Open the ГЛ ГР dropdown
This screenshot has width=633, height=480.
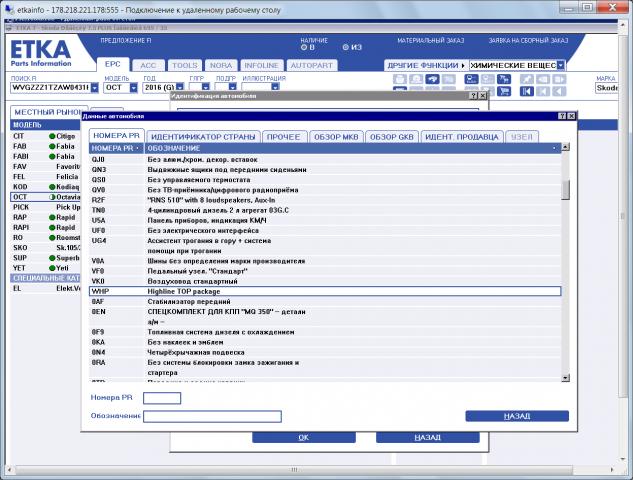206,87
